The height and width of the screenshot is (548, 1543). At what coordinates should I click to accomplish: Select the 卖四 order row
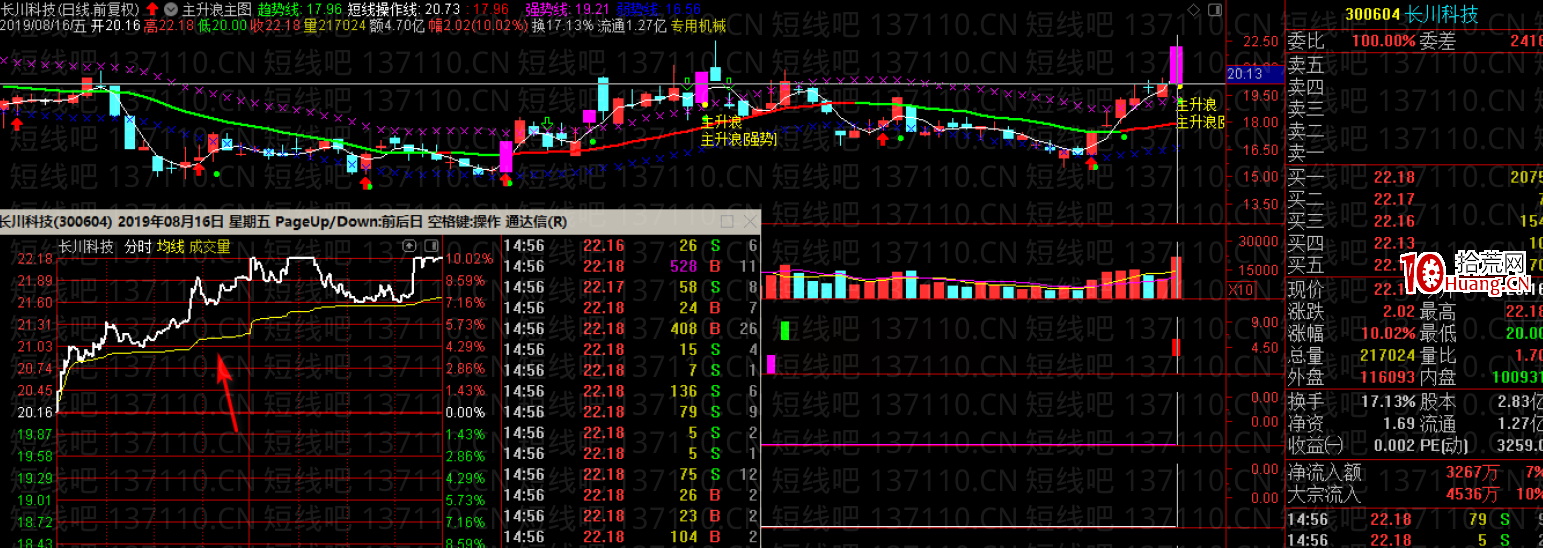(1414, 86)
